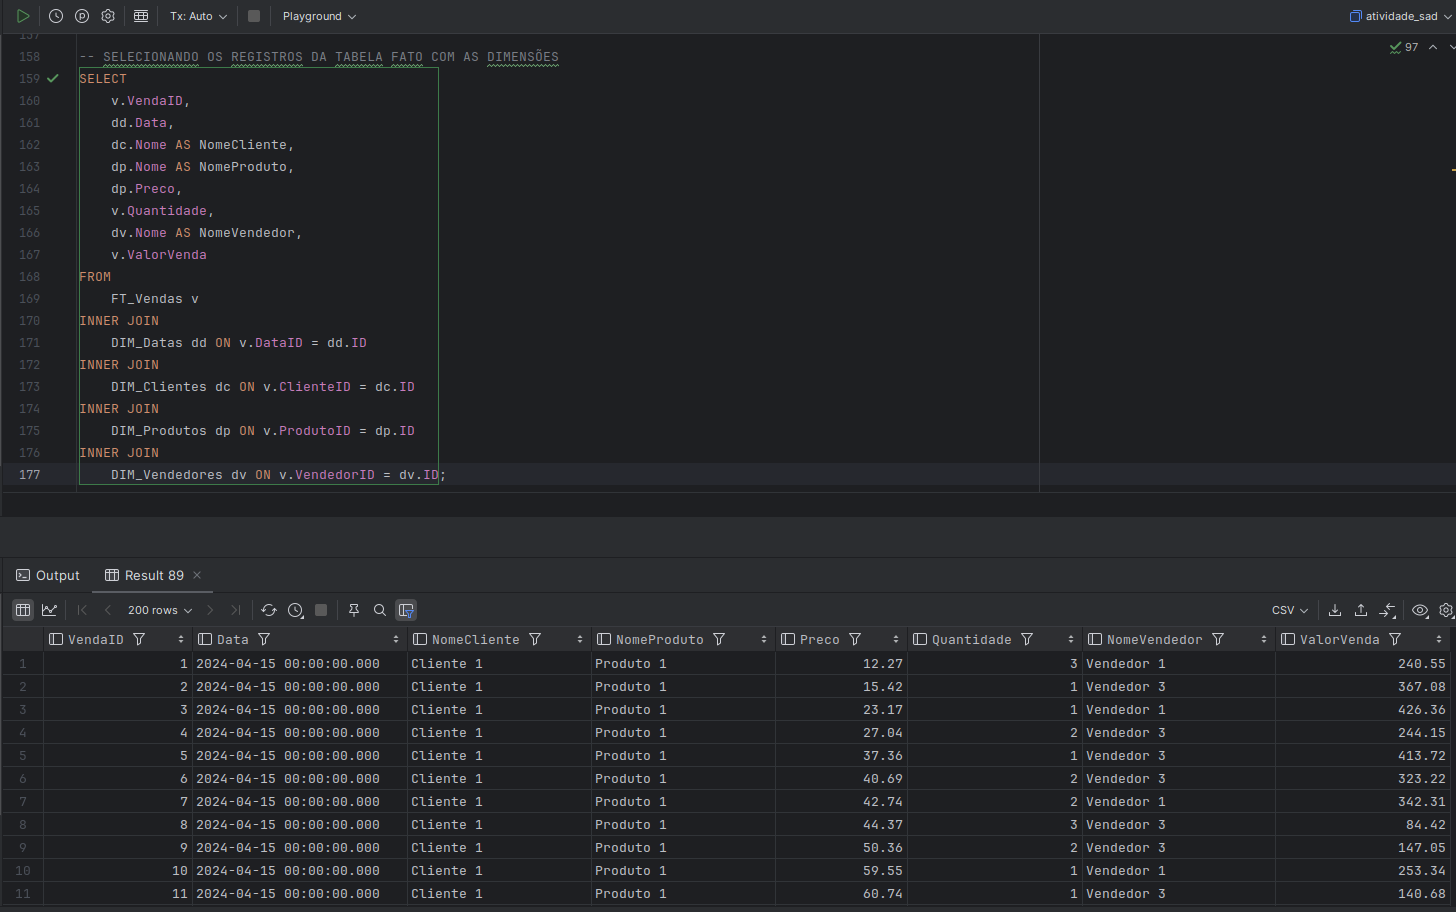
Task: Toggle in-editor results table icon
Action: coord(141,16)
